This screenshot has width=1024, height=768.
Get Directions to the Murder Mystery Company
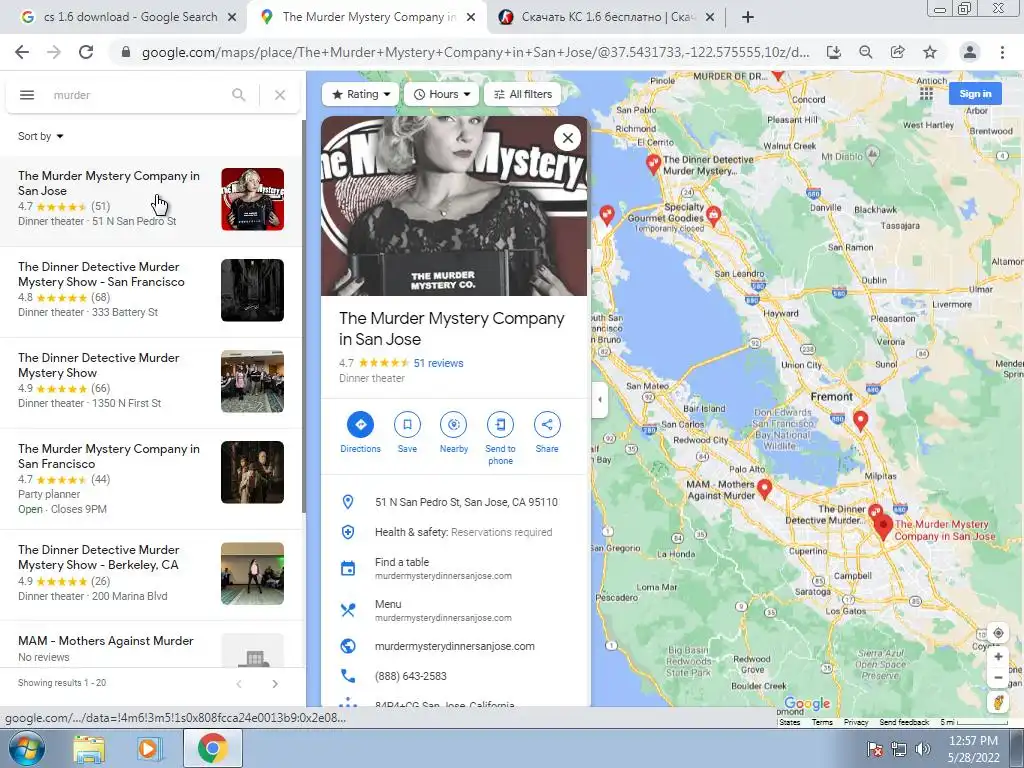pyautogui.click(x=360, y=432)
